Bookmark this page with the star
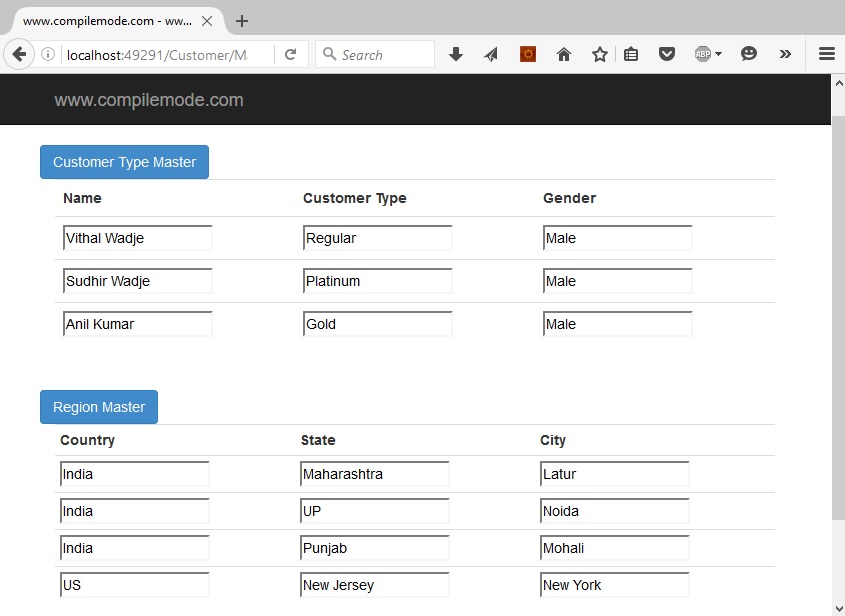The height and width of the screenshot is (616, 845). [599, 55]
